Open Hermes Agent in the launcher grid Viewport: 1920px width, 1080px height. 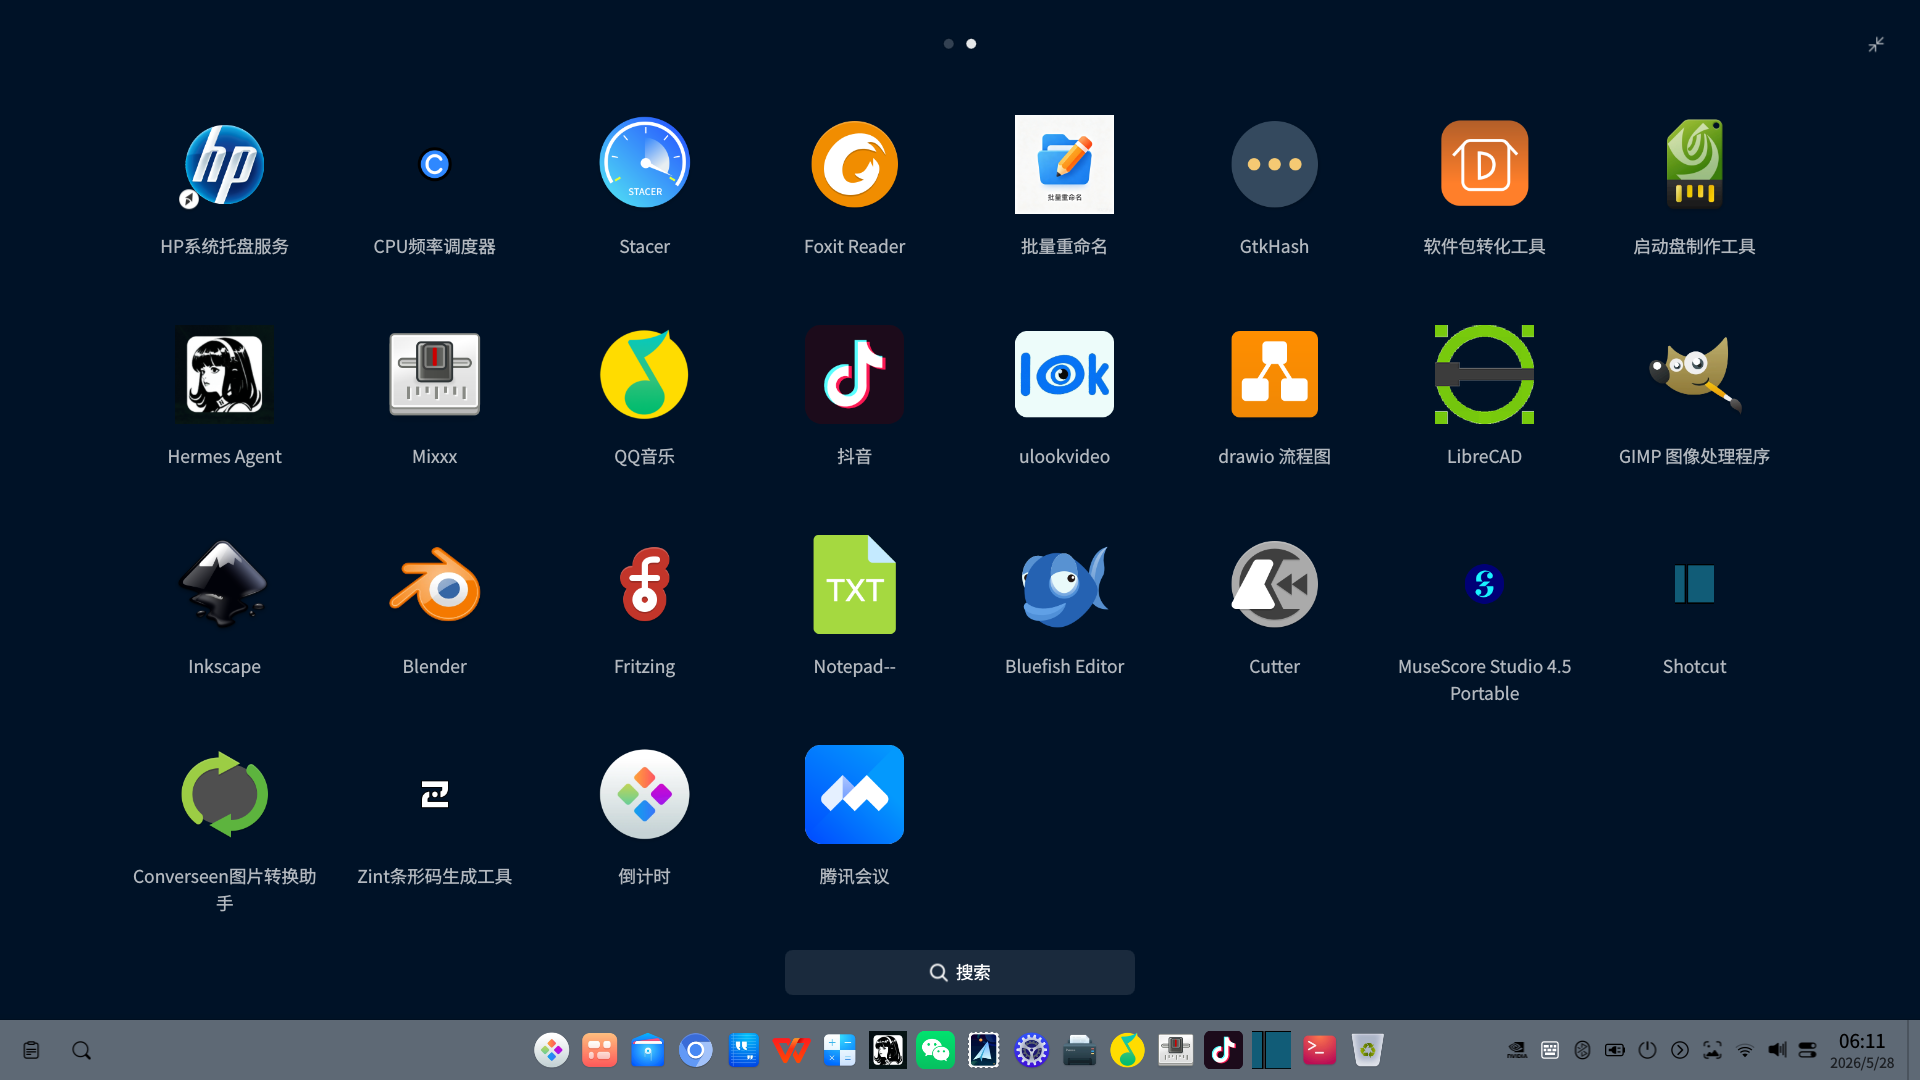224,375
